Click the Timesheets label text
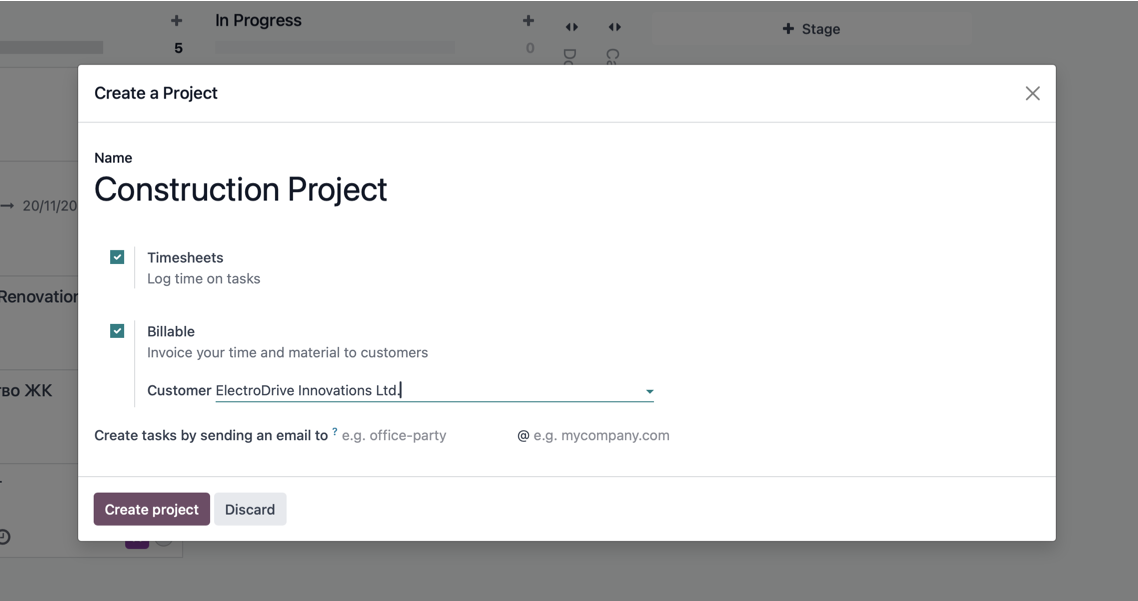This screenshot has width=1138, height=601. pos(185,258)
